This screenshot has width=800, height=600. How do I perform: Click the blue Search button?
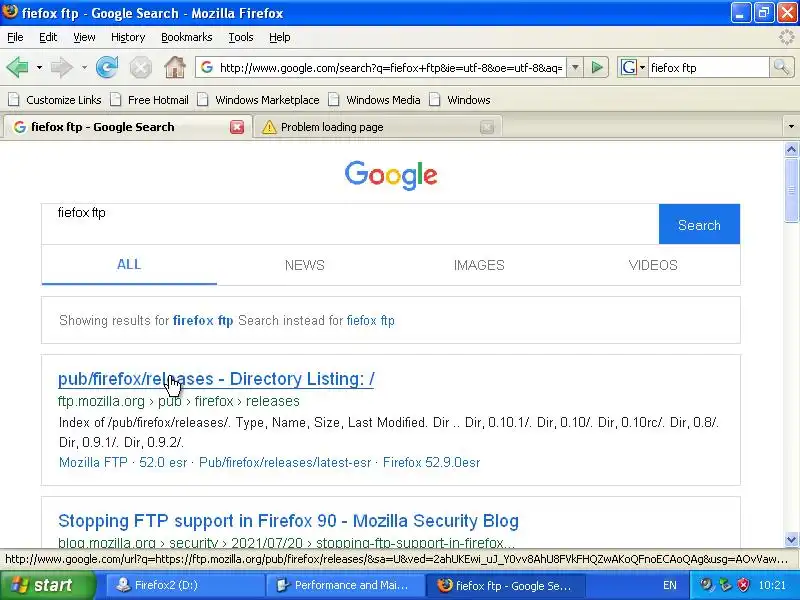point(699,224)
